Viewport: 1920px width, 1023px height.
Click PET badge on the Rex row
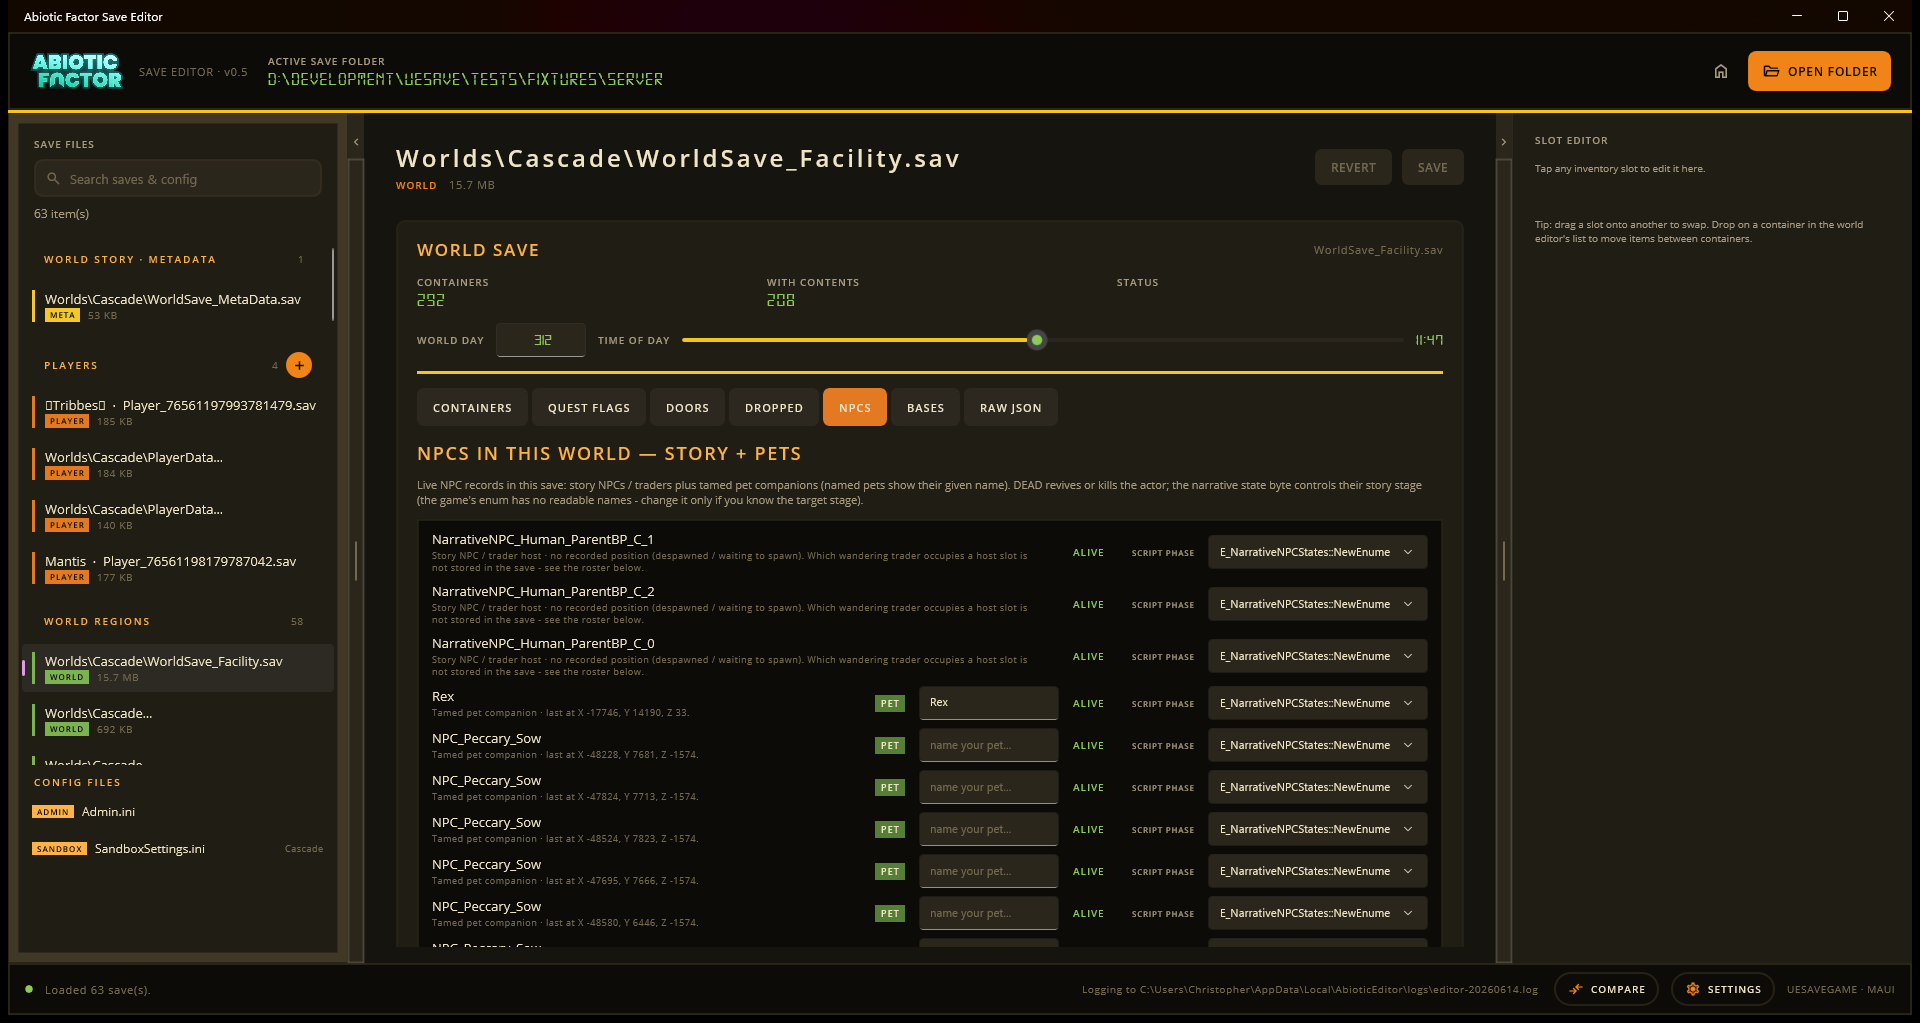(x=890, y=704)
